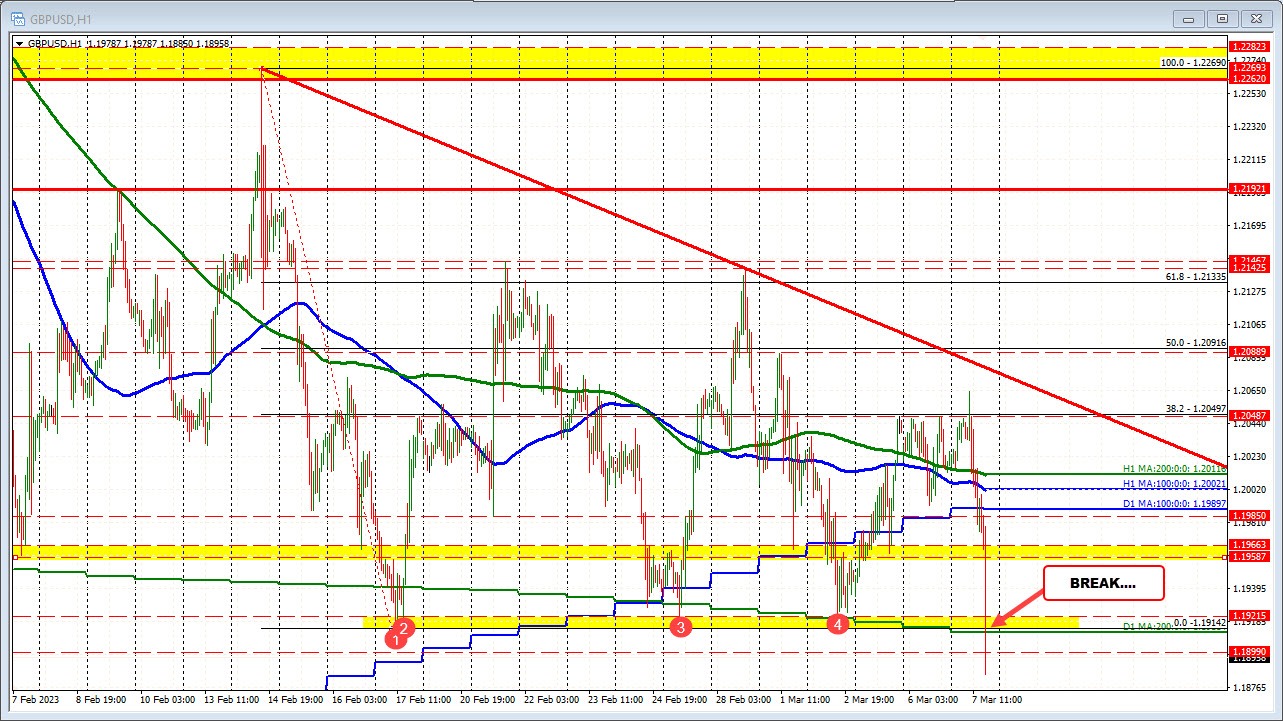Click the red price tag 1.19663

[x=1250, y=545]
